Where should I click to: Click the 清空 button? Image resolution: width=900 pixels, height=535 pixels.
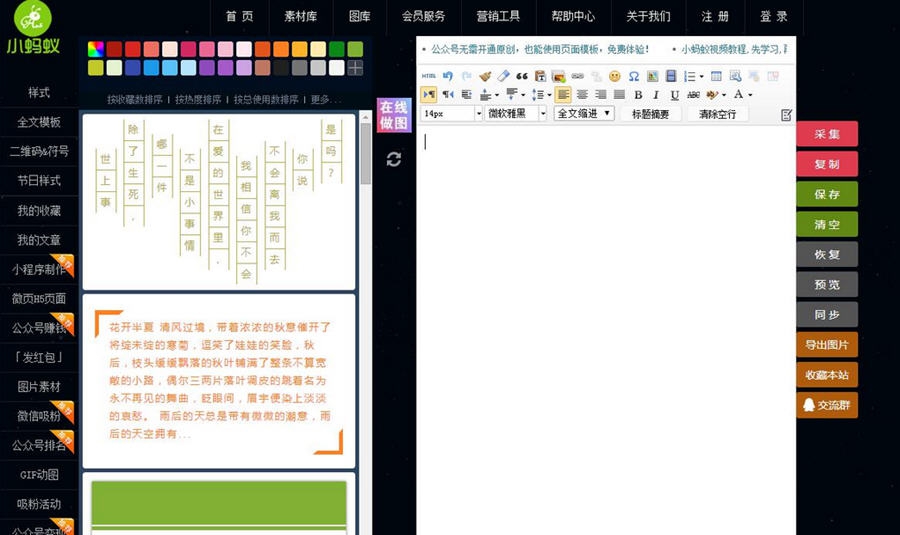pos(827,224)
